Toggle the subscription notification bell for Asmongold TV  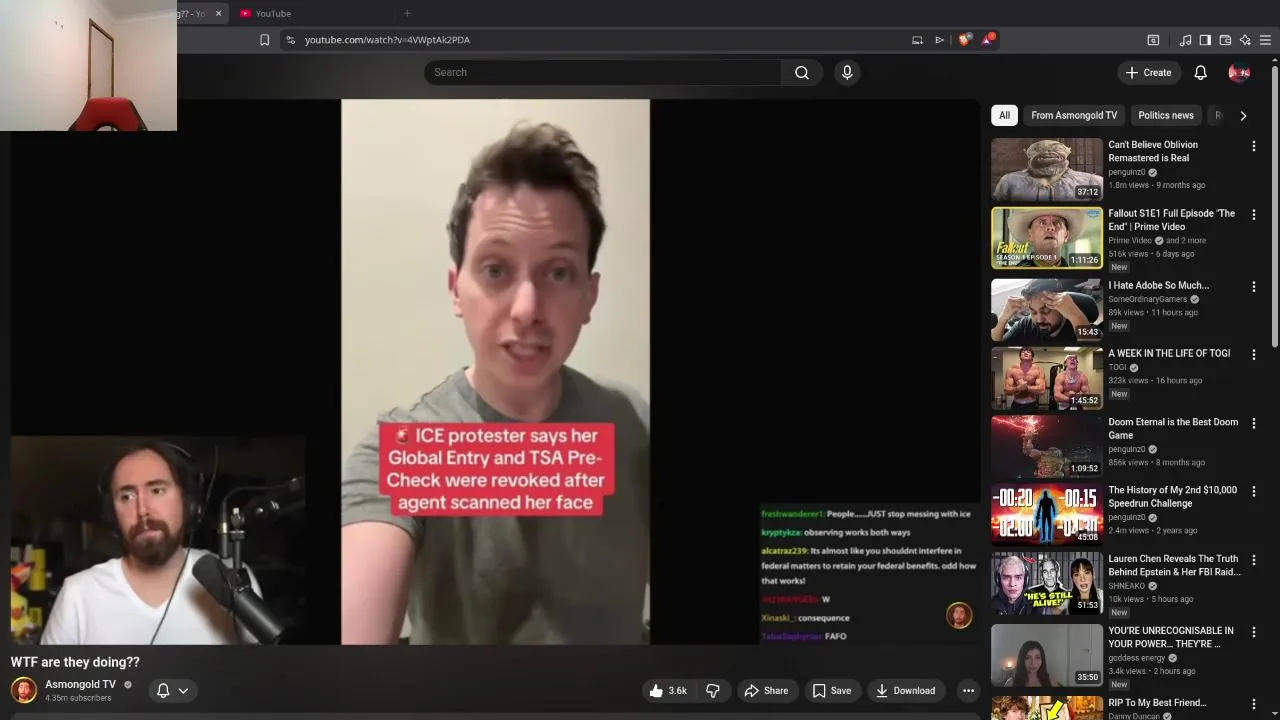[x=163, y=690]
